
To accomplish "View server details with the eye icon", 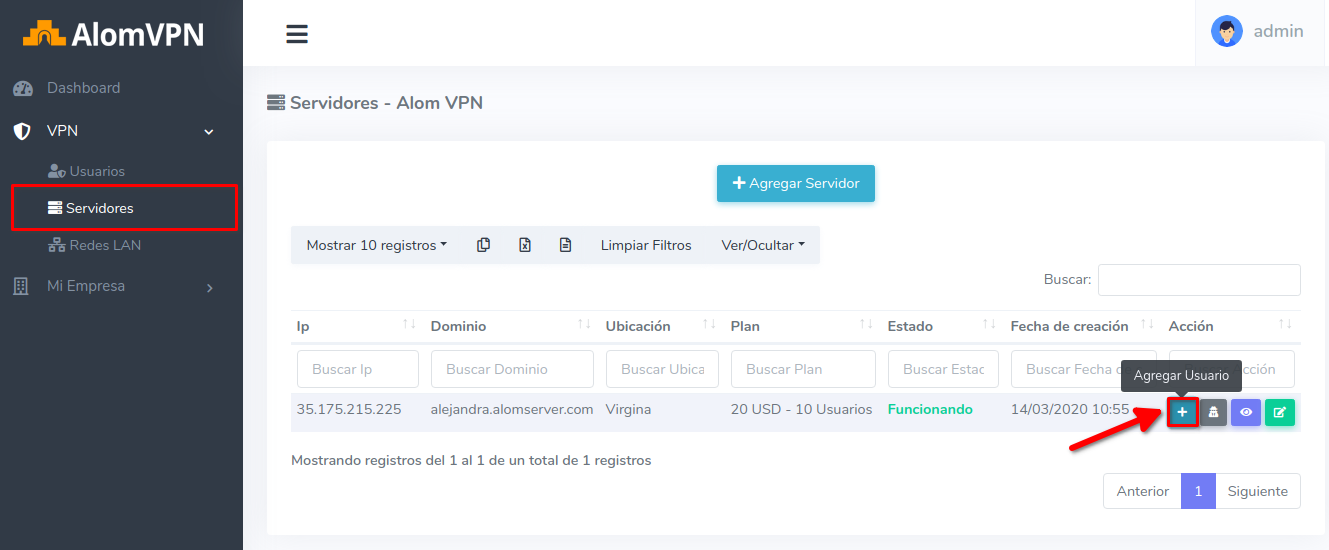I will tap(1246, 412).
